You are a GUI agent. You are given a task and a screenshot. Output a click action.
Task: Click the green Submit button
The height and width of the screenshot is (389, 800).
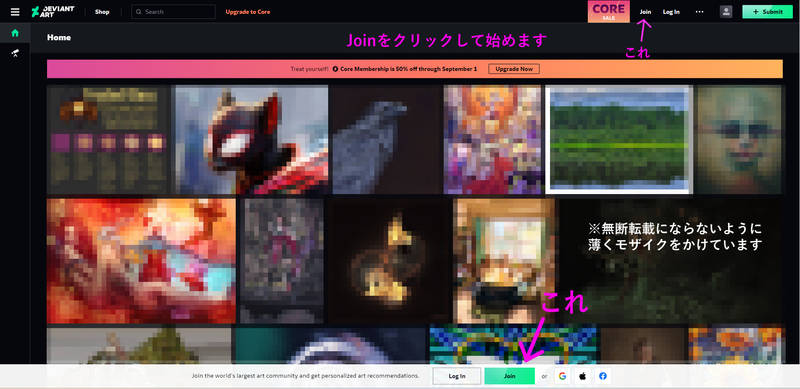(x=767, y=12)
